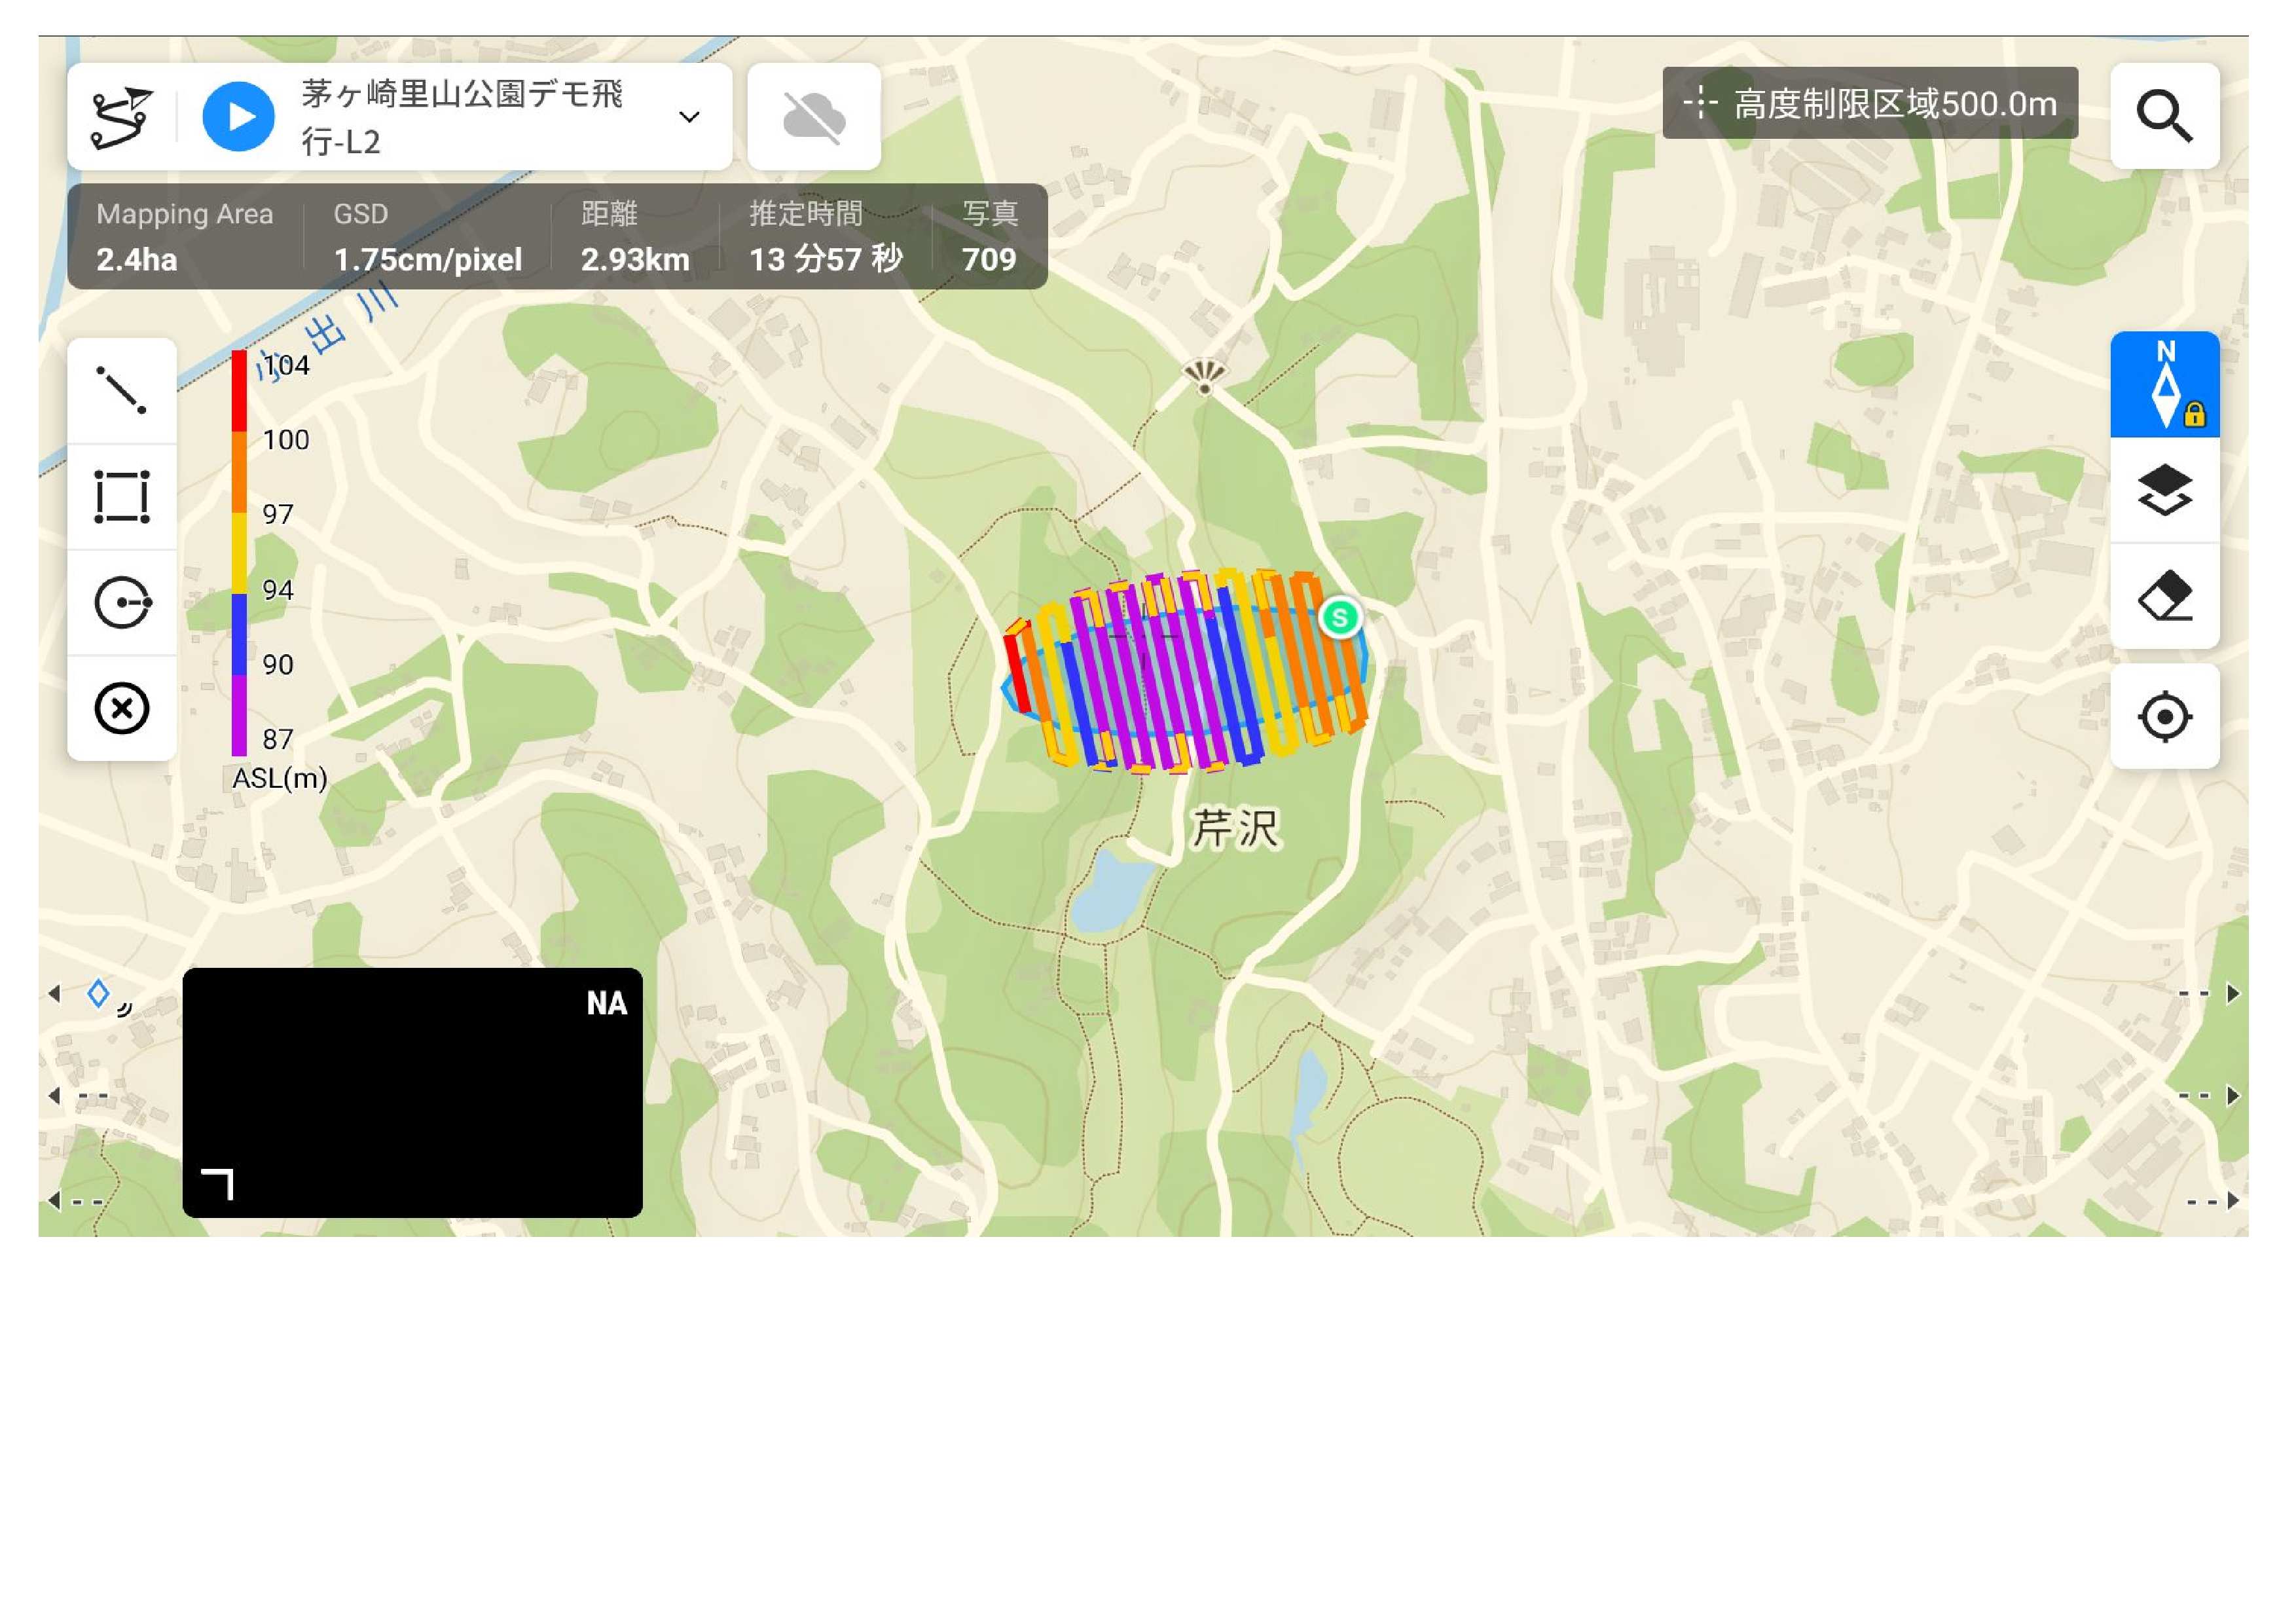Image resolution: width=2296 pixels, height=1624 pixels.
Task: Click the 芹沢 place label on map
Action: pos(1235,829)
